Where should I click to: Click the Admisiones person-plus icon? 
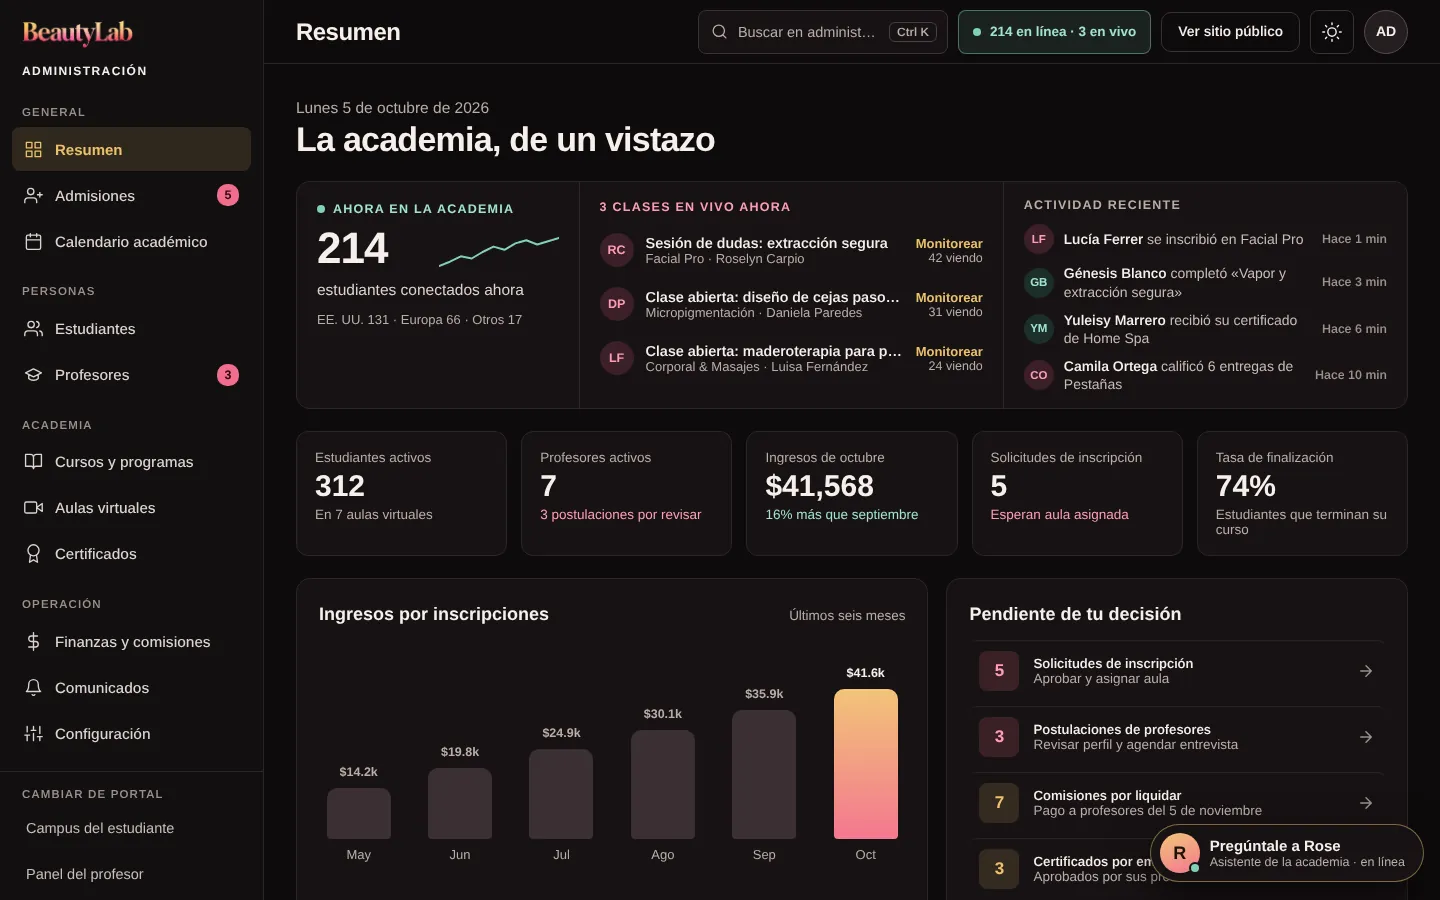coord(33,196)
